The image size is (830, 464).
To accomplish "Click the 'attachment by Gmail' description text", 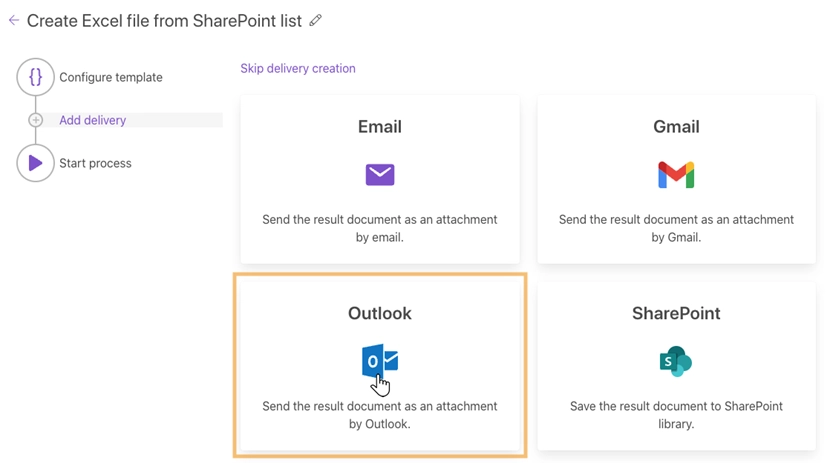I will pyautogui.click(x=676, y=228).
